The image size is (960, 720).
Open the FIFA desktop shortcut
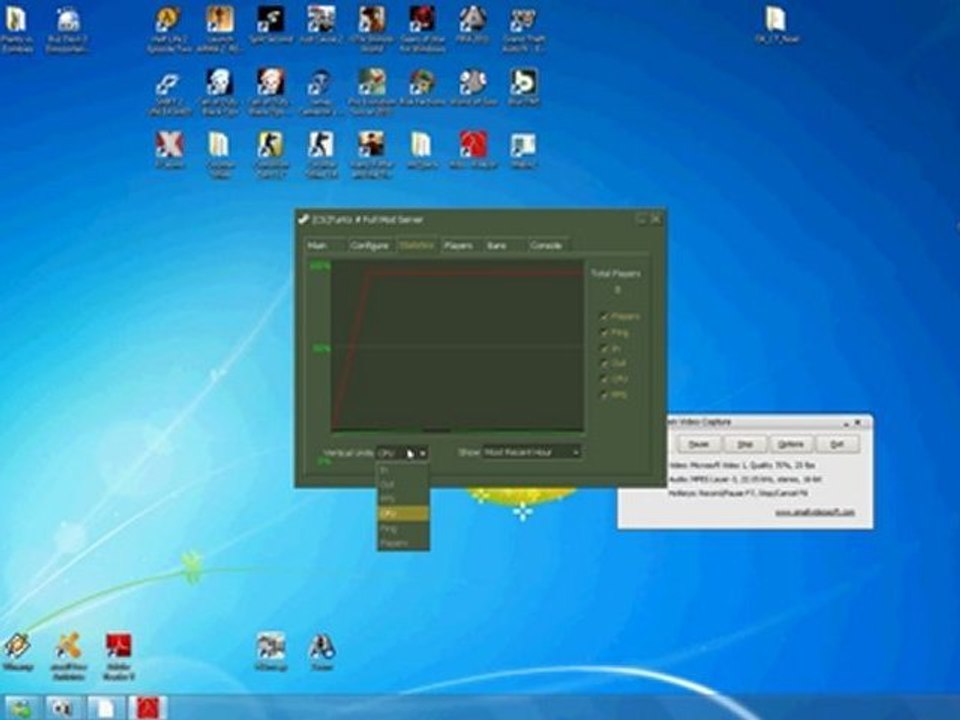pyautogui.click(x=473, y=26)
